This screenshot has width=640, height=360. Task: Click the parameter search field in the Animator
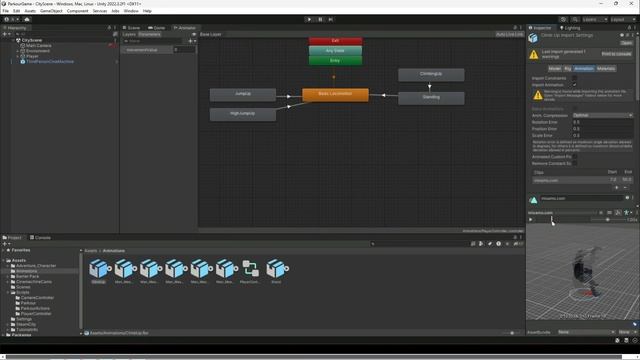coord(154,41)
